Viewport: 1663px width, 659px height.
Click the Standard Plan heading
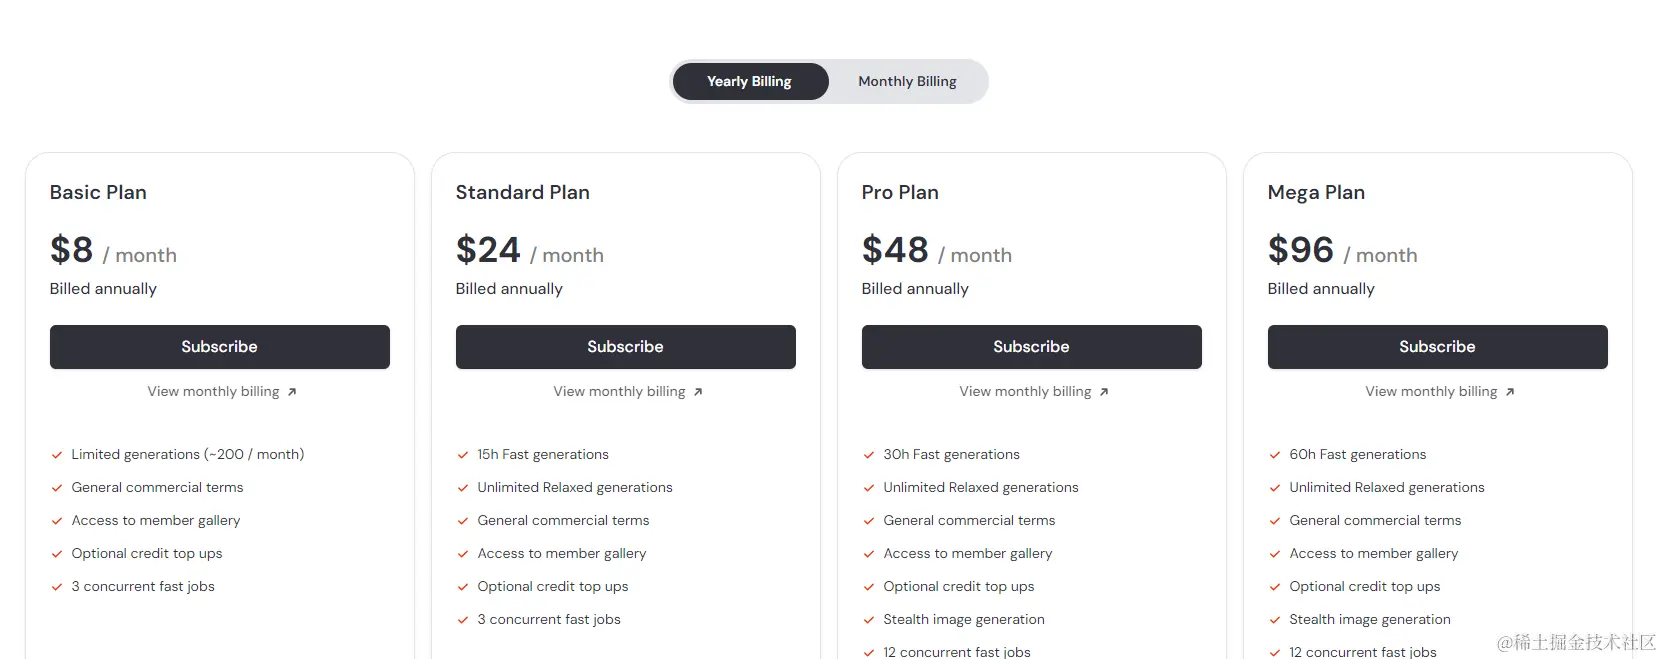coord(523,192)
